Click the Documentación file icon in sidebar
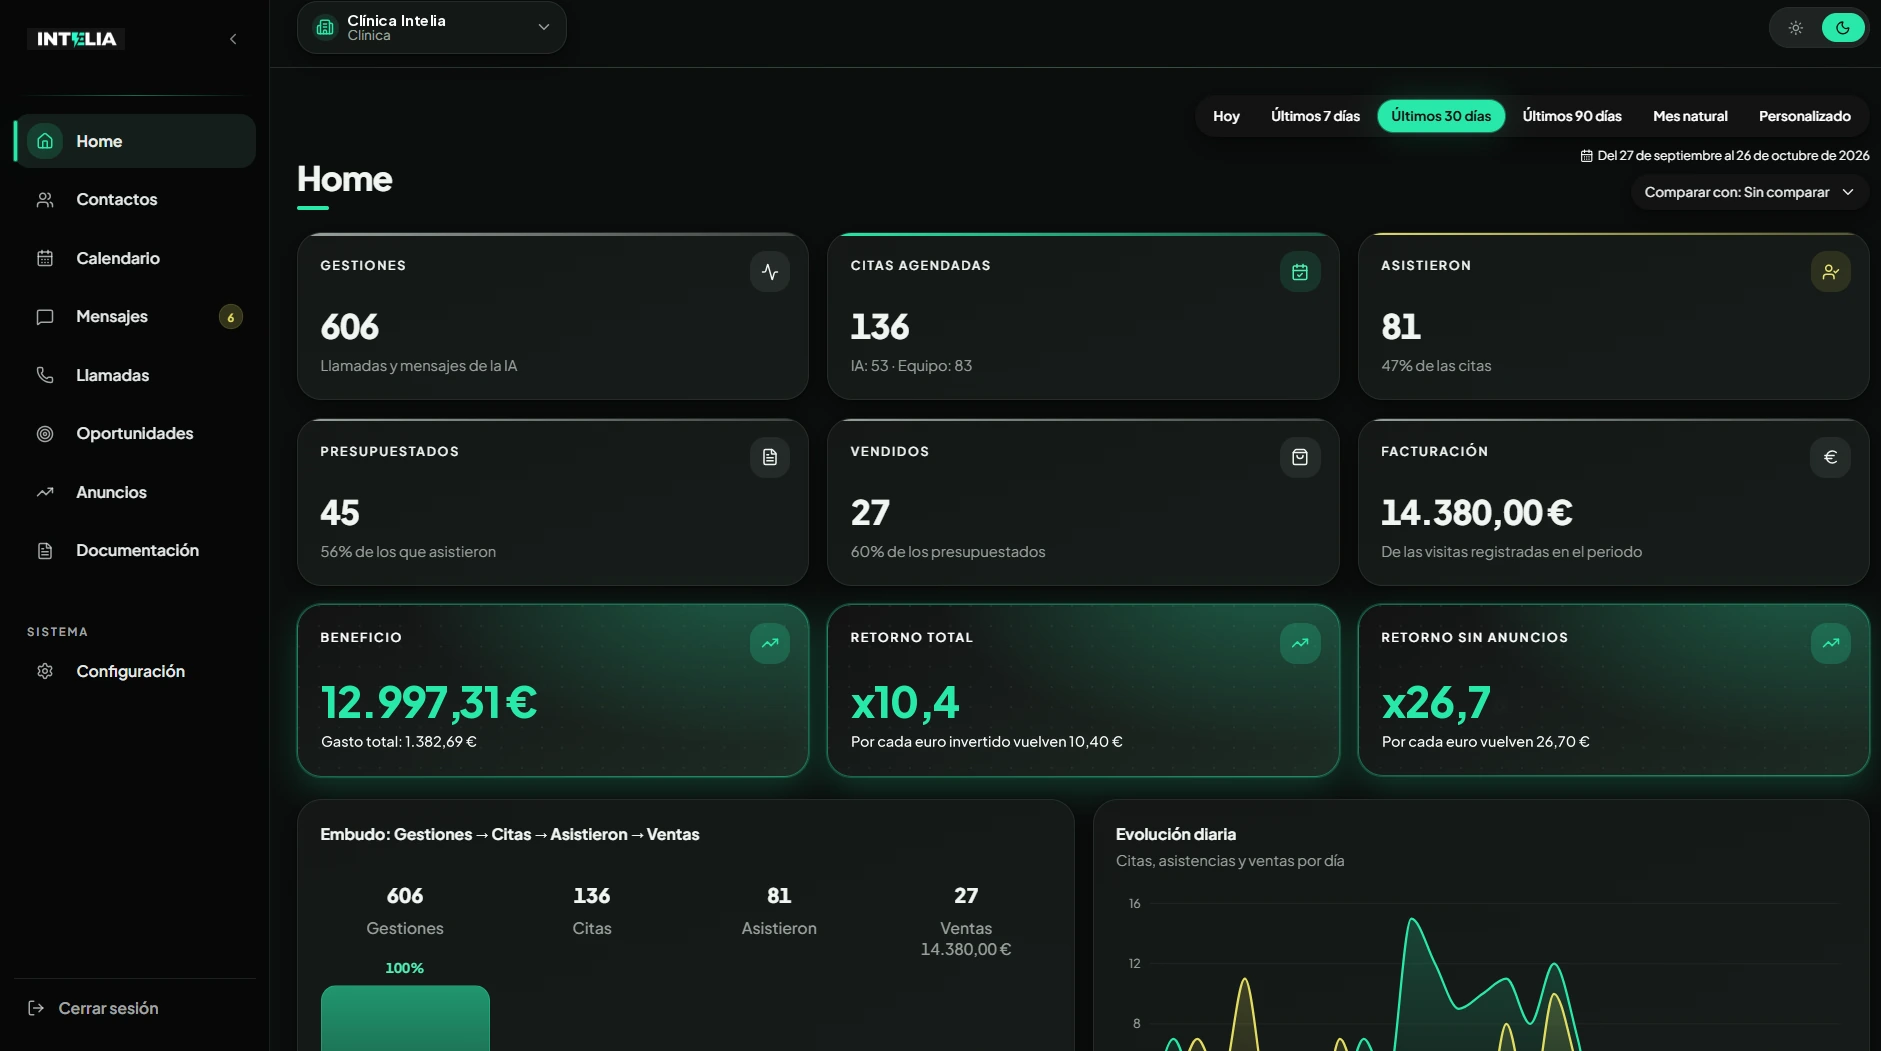1881x1051 pixels. pyautogui.click(x=45, y=551)
